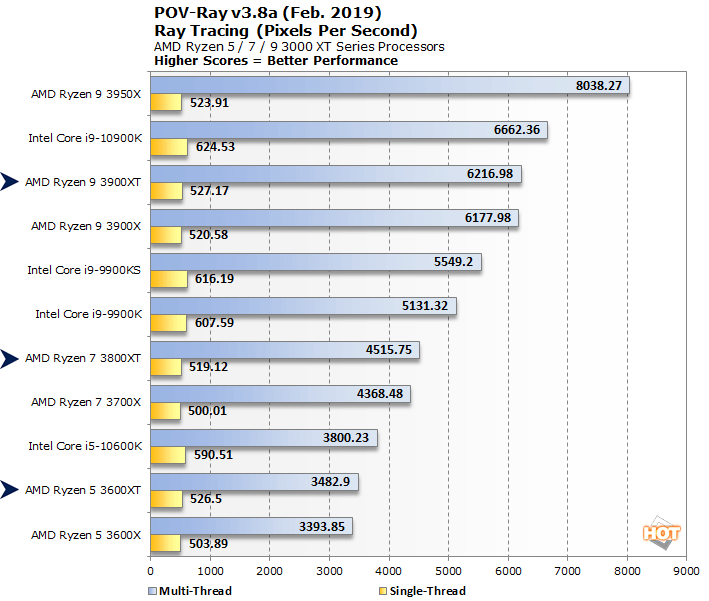Click the Higher Scores = Better Performance note

(276, 61)
